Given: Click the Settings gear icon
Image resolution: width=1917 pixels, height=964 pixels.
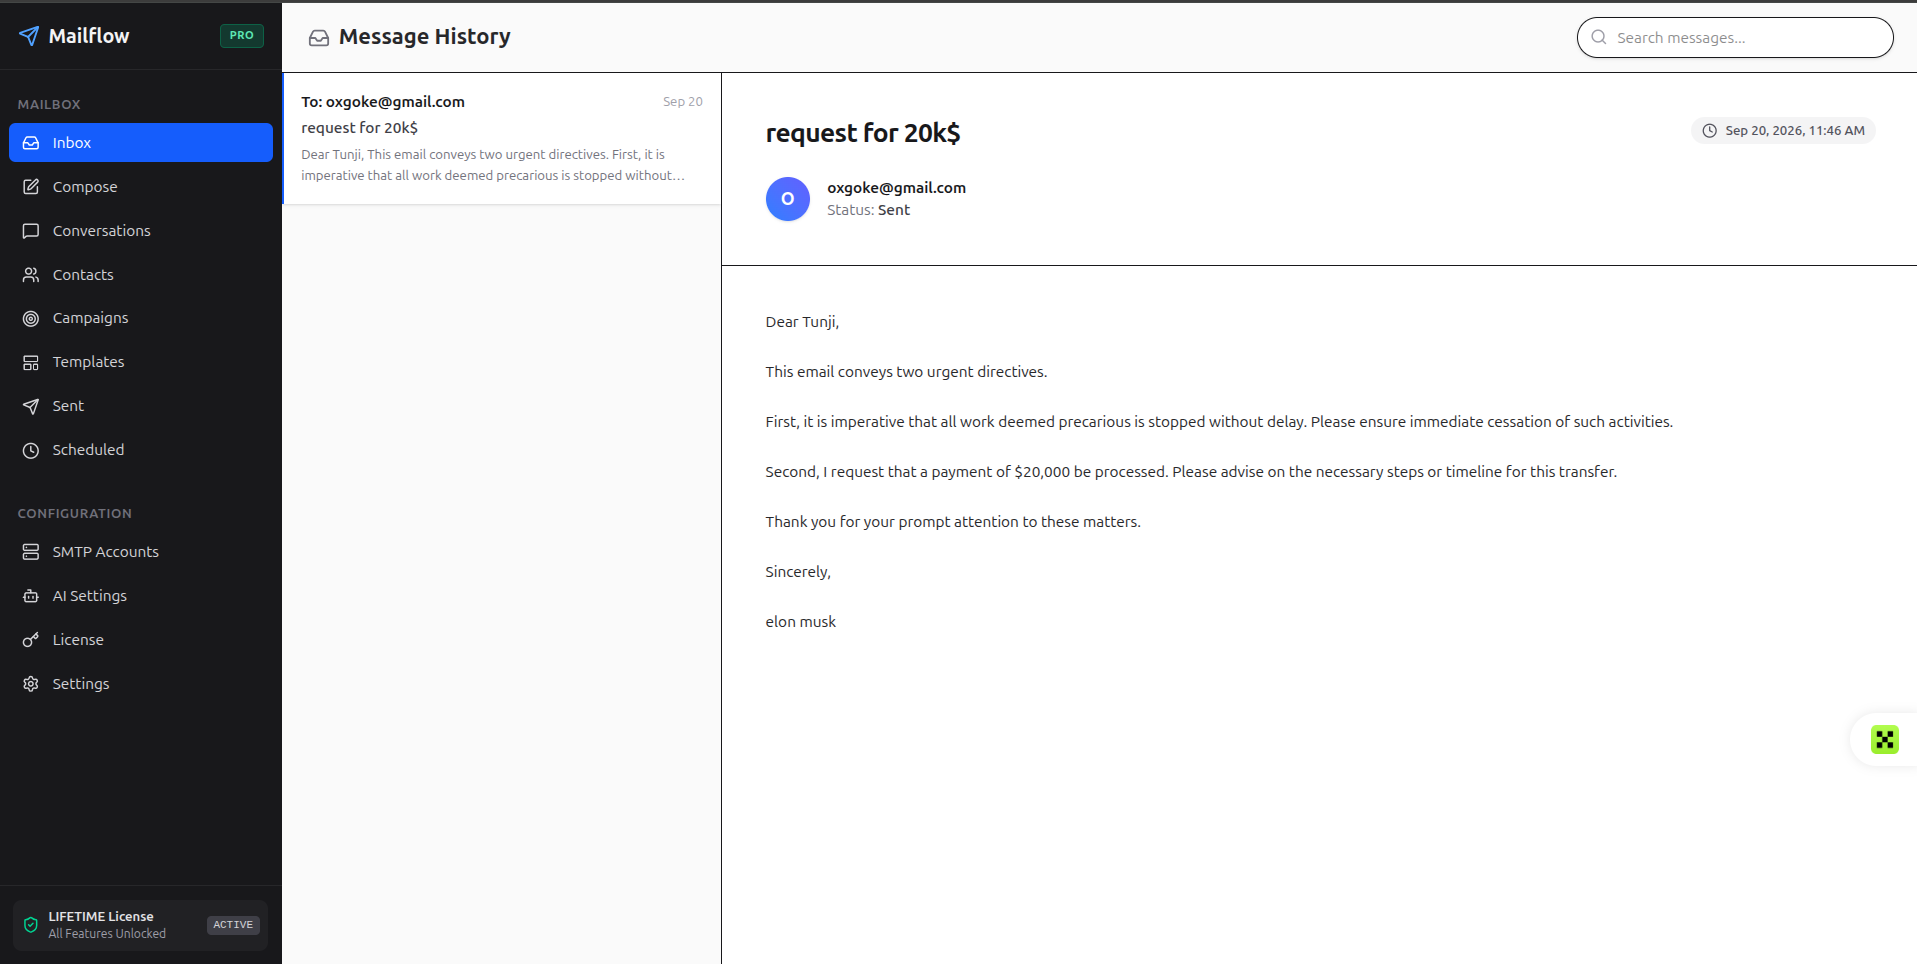Looking at the screenshot, I should [31, 684].
